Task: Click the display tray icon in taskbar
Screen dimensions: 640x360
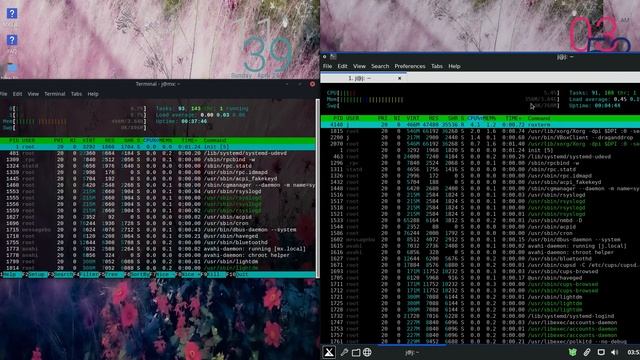Action: pyautogui.click(x=601, y=352)
